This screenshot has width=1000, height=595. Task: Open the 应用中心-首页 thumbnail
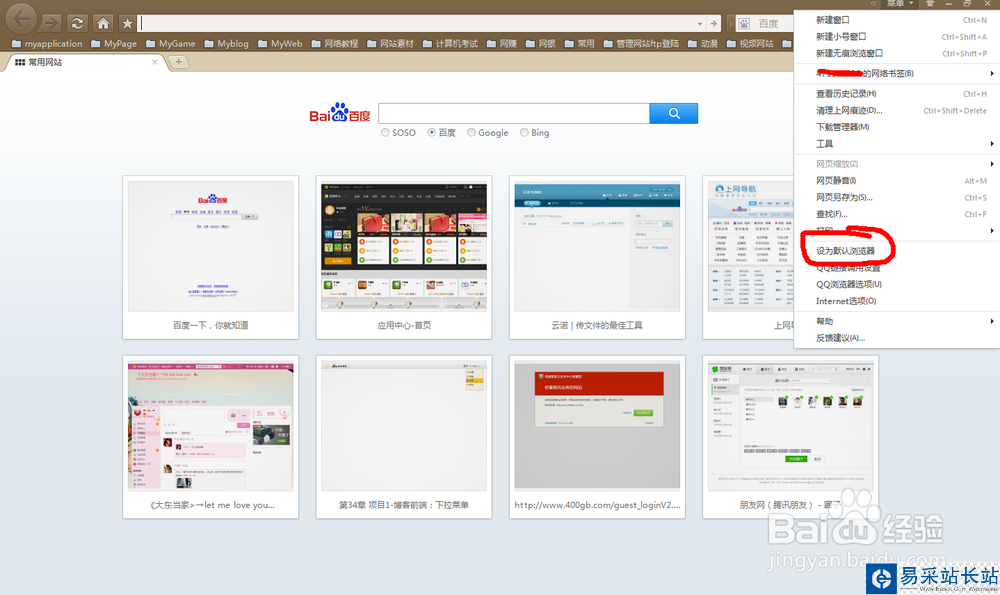click(x=404, y=258)
